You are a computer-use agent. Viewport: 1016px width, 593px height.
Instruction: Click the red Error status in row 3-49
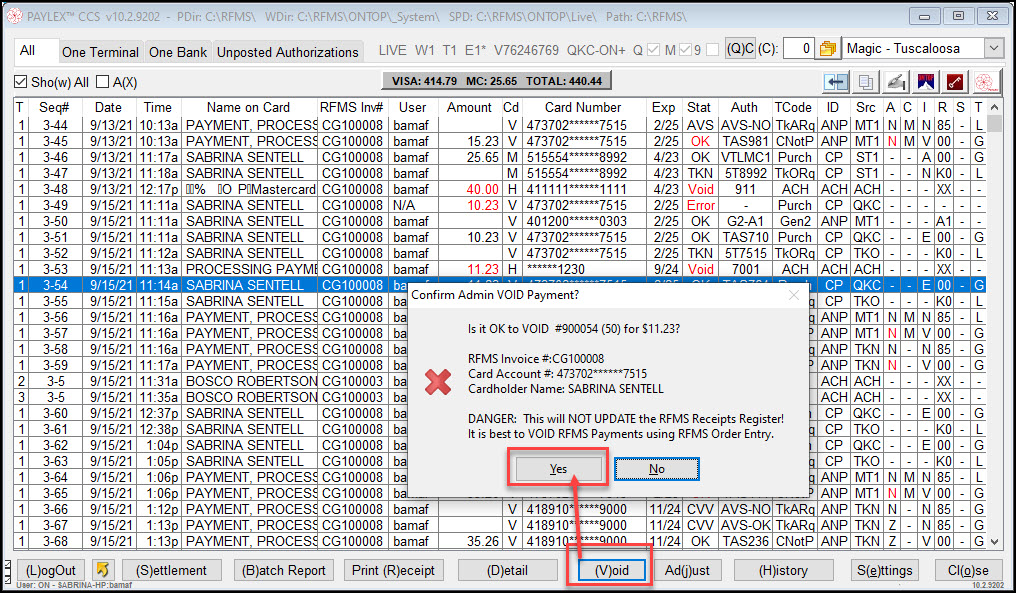pyautogui.click(x=700, y=205)
